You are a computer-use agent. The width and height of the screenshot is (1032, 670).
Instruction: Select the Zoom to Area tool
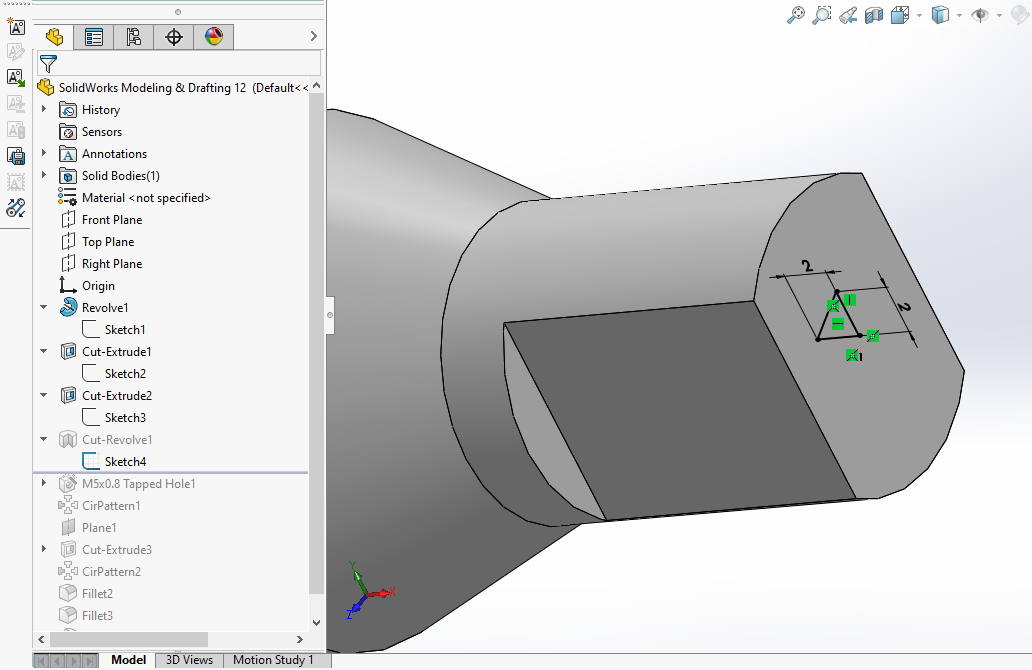pos(822,15)
